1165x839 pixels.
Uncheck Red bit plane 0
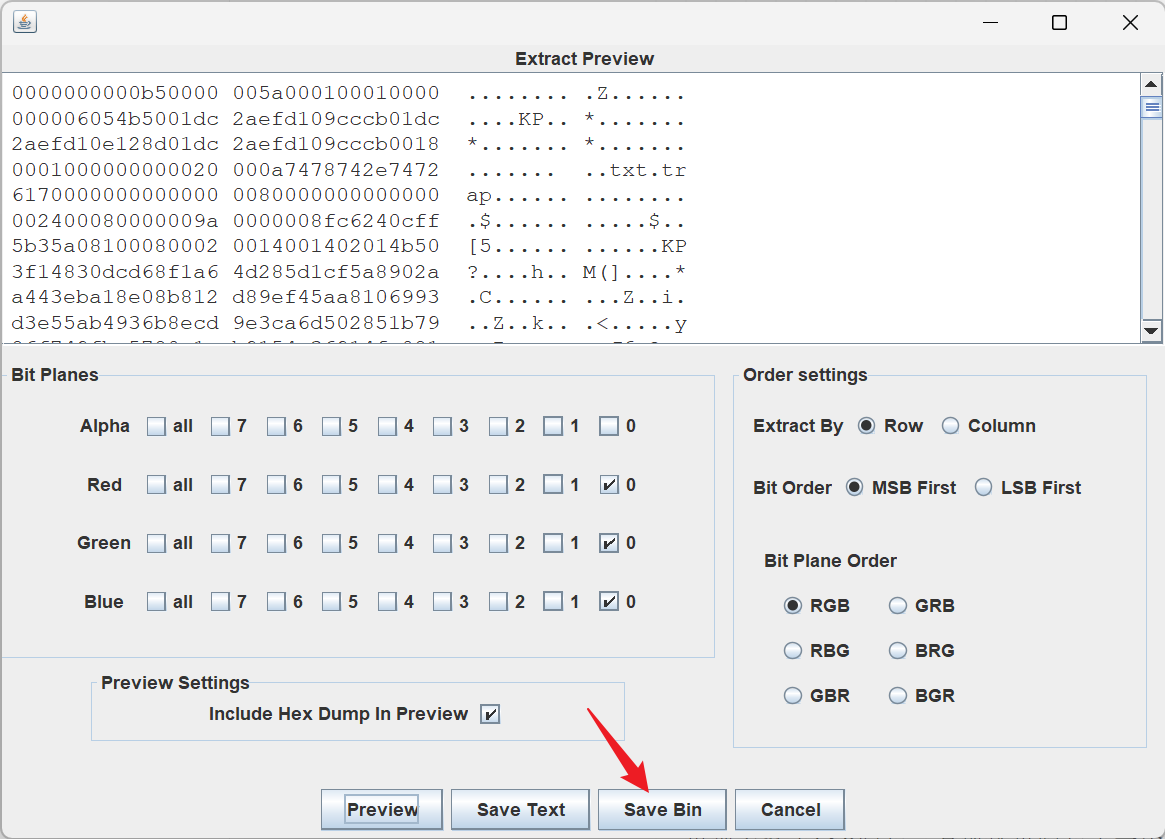coord(609,485)
